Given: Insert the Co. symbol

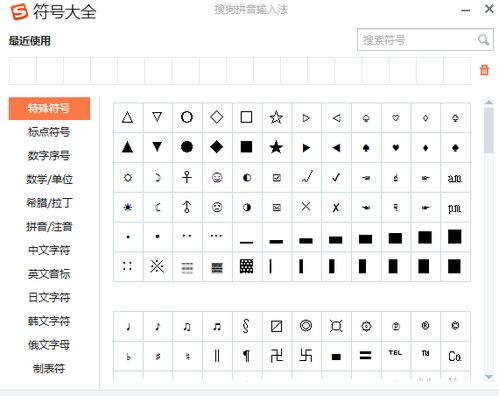Looking at the screenshot, I should point(455,356).
